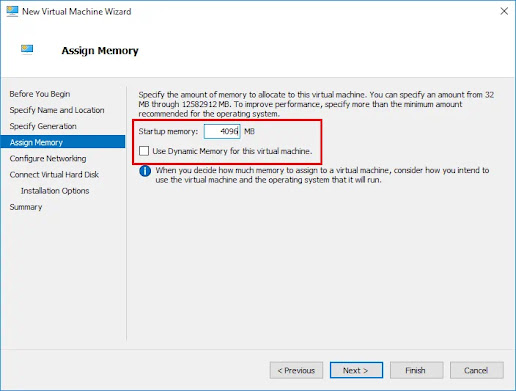
Task: Cancel the wizard
Action: point(477,370)
